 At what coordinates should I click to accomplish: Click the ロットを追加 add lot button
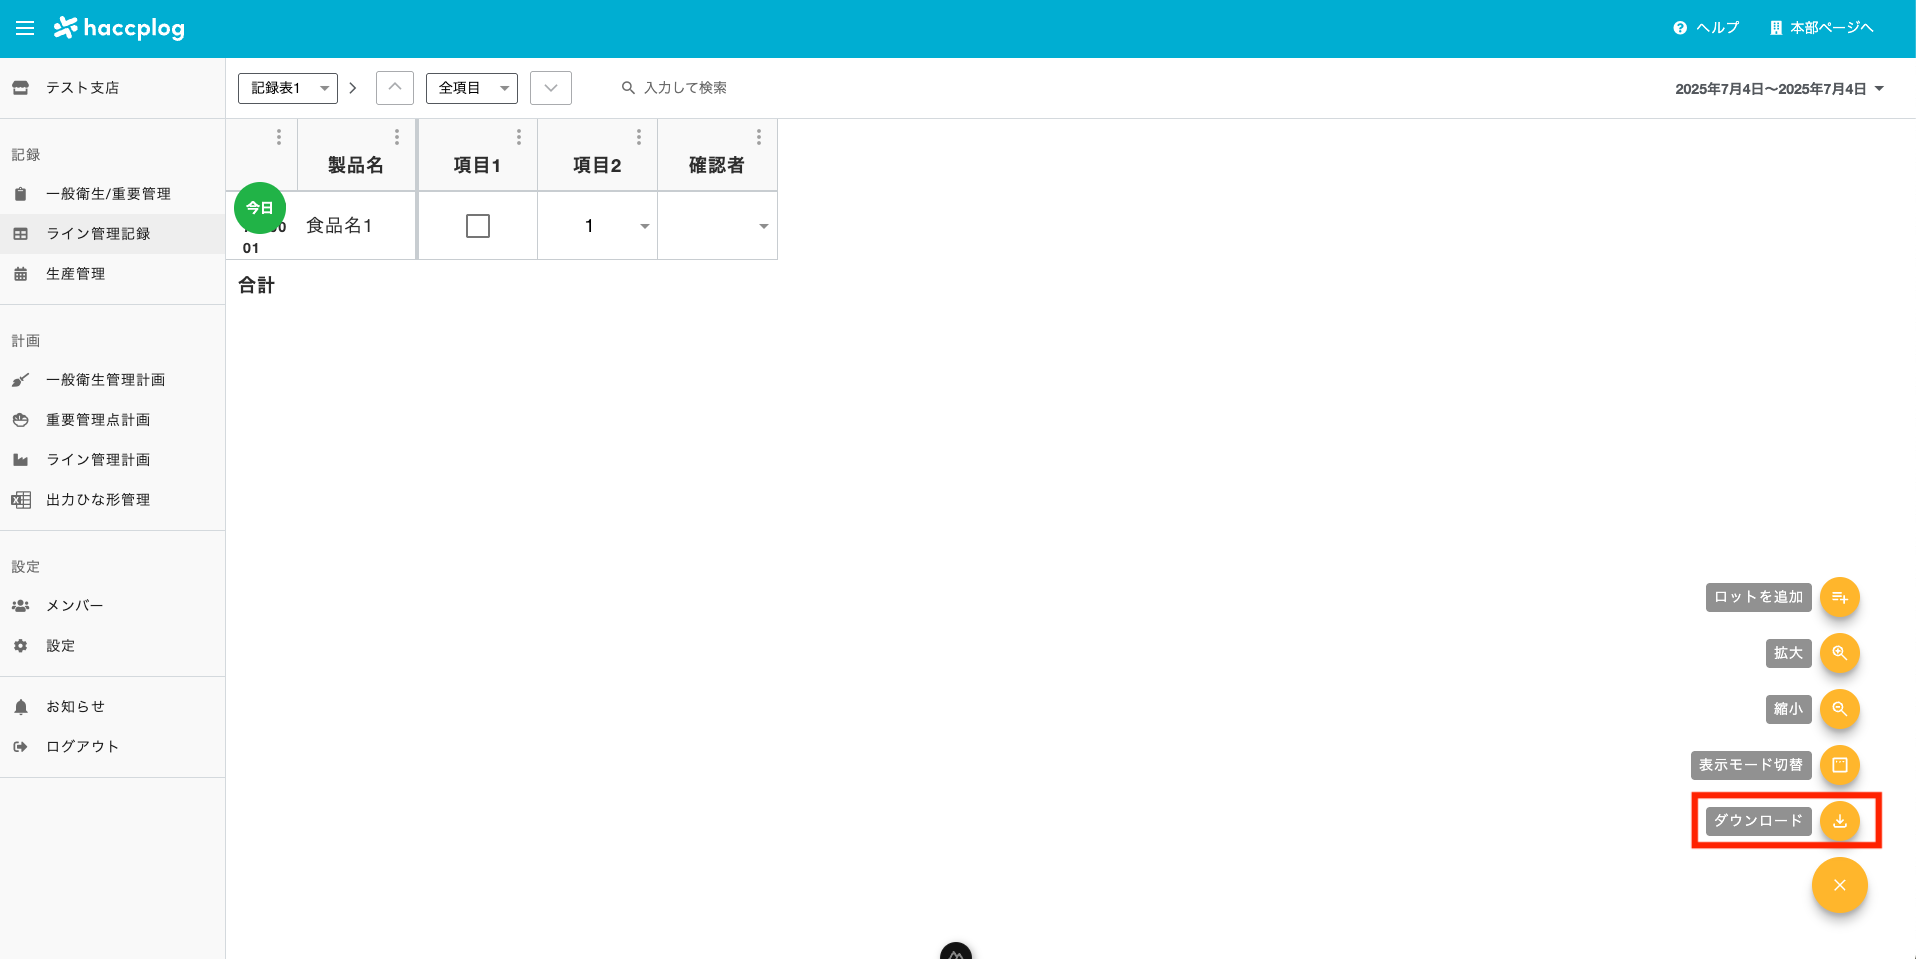tap(1839, 597)
